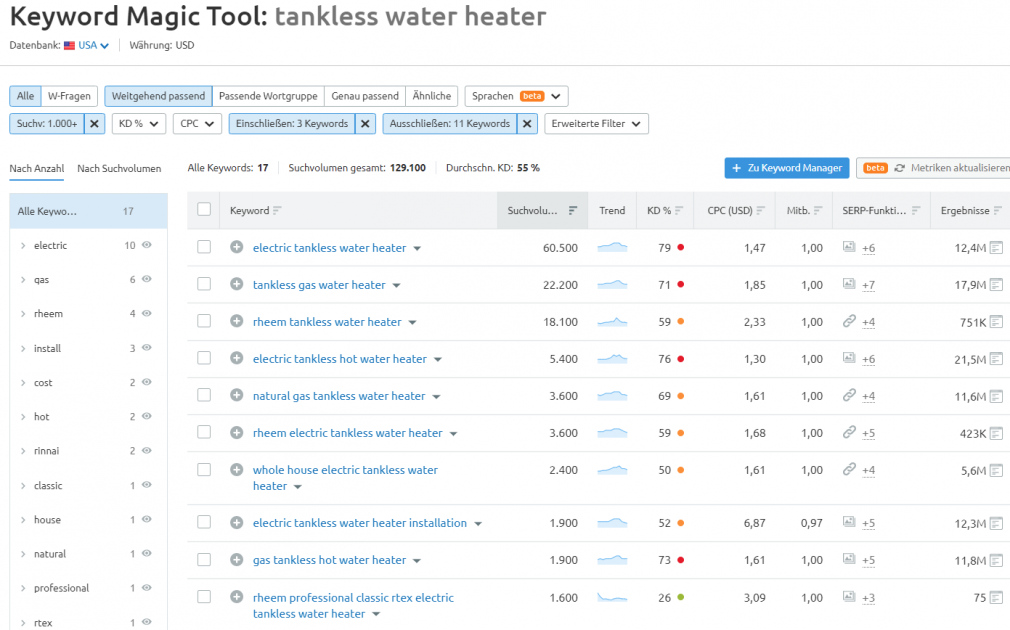Add 'whole house electric tankless' plus icon
Image resolution: width=1010 pixels, height=630 pixels.
click(x=236, y=470)
